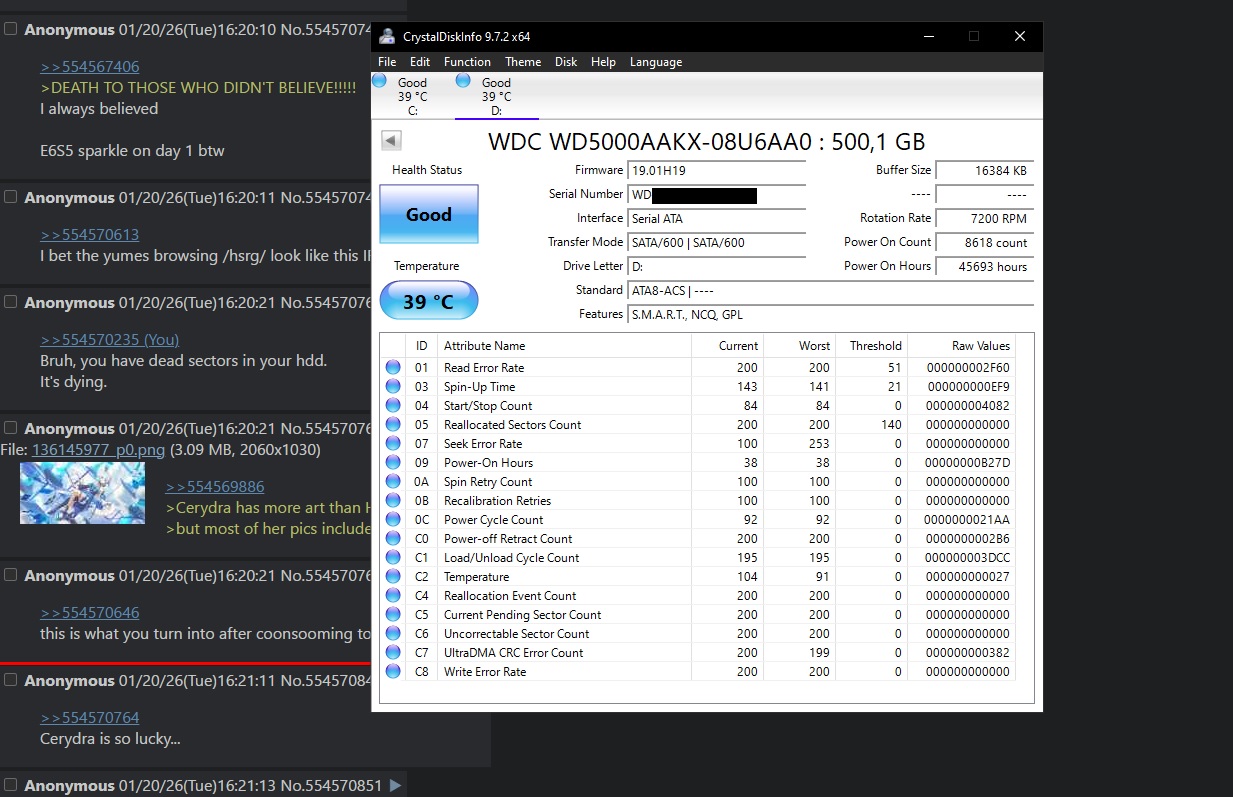
Task: Go to previous disk with the left arrow
Action: 392,141
